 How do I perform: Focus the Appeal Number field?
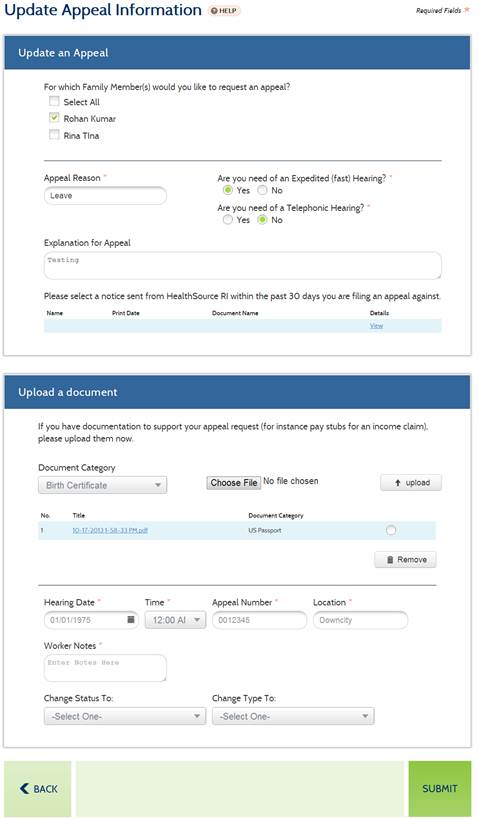point(260,620)
